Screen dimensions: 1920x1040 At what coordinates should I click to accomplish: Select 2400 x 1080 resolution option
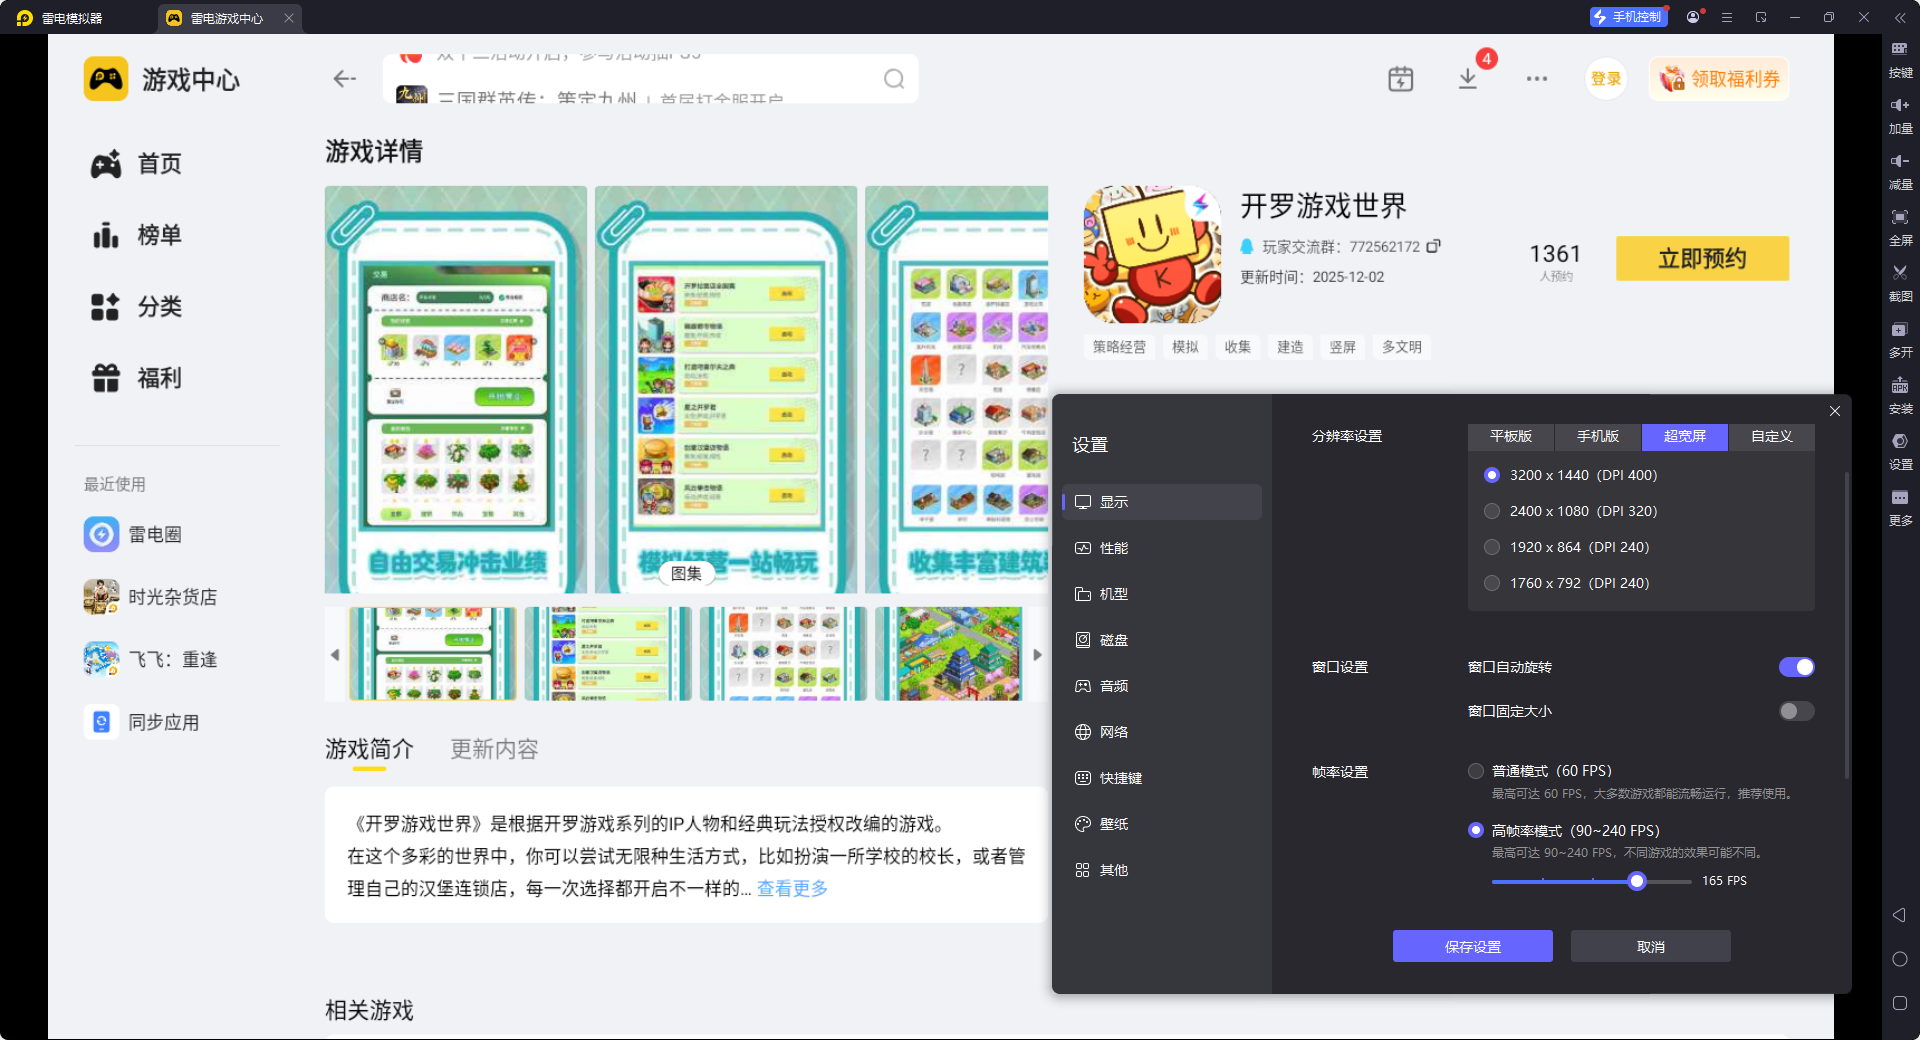(1492, 511)
